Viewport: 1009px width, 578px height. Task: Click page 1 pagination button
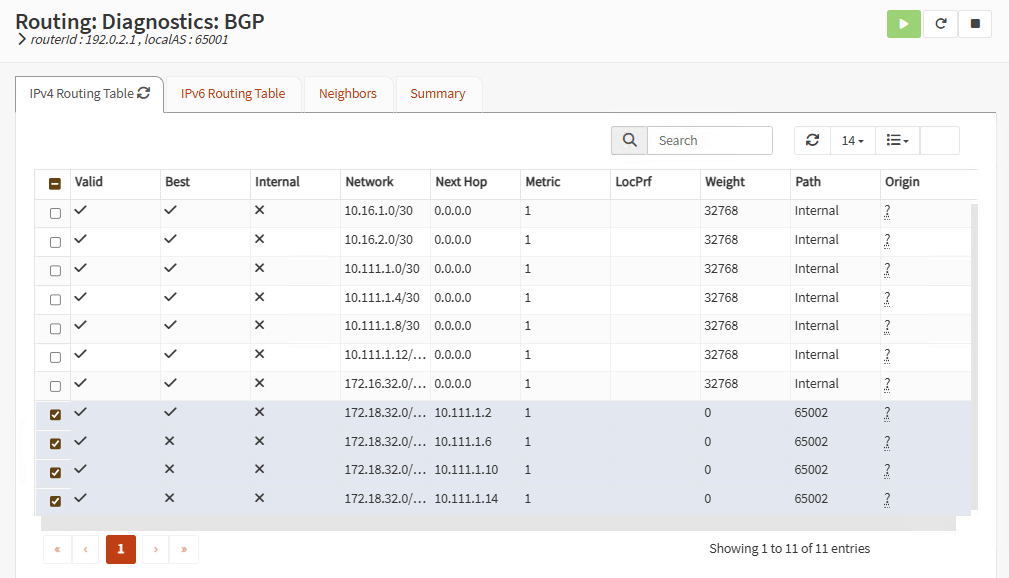[121, 549]
